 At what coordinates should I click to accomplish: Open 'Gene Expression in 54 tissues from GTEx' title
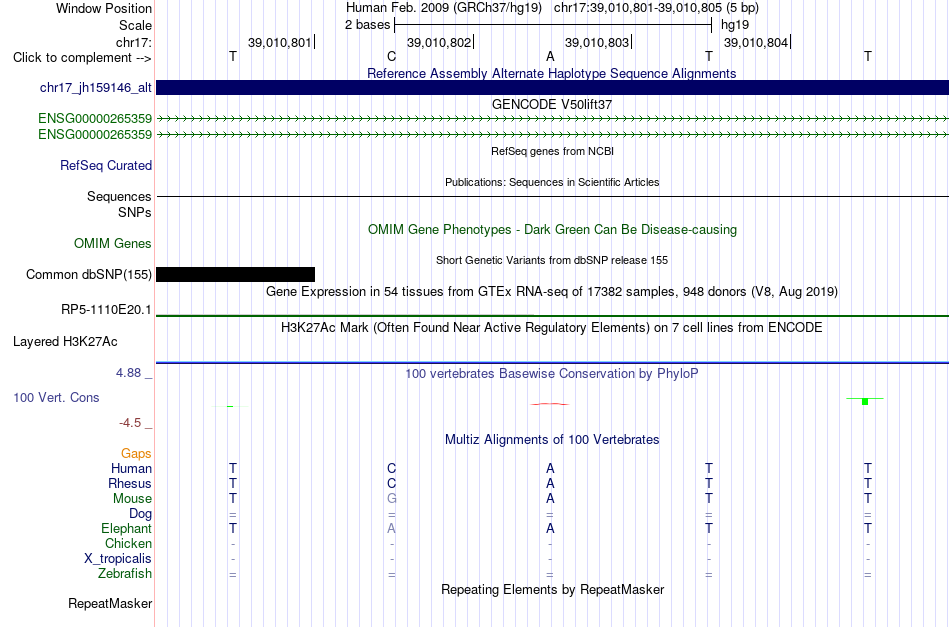552,291
